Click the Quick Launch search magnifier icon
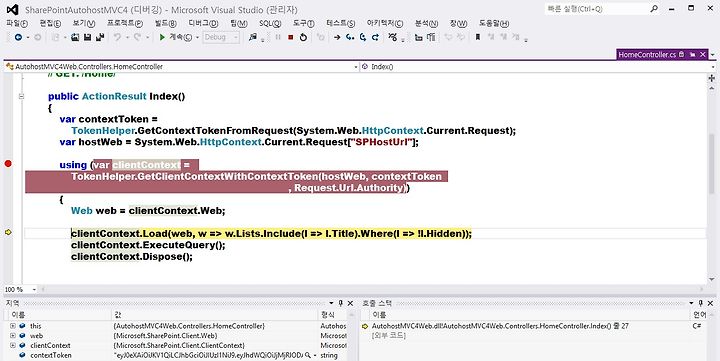720x361 pixels. point(654,9)
